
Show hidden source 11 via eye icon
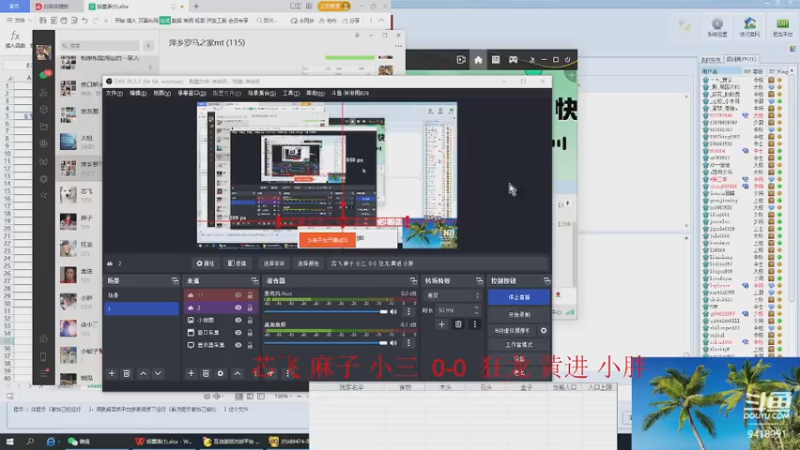238,295
